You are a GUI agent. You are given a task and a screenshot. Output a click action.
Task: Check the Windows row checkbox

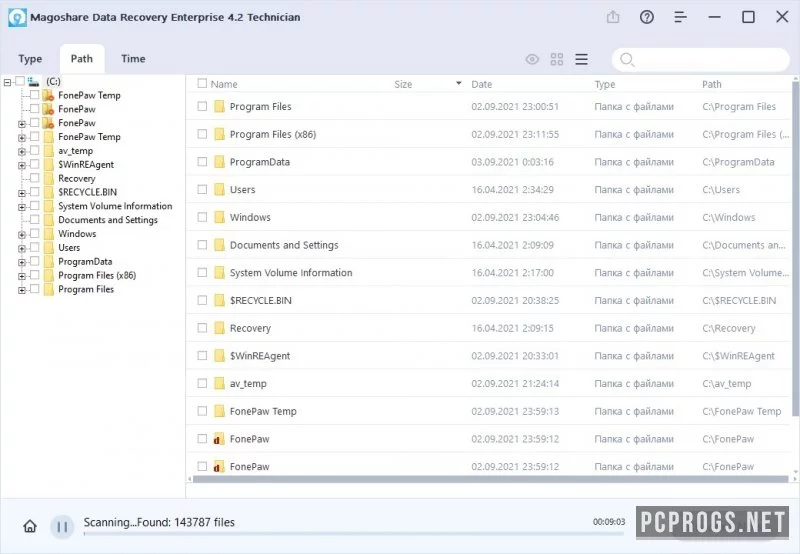pyautogui.click(x=202, y=217)
